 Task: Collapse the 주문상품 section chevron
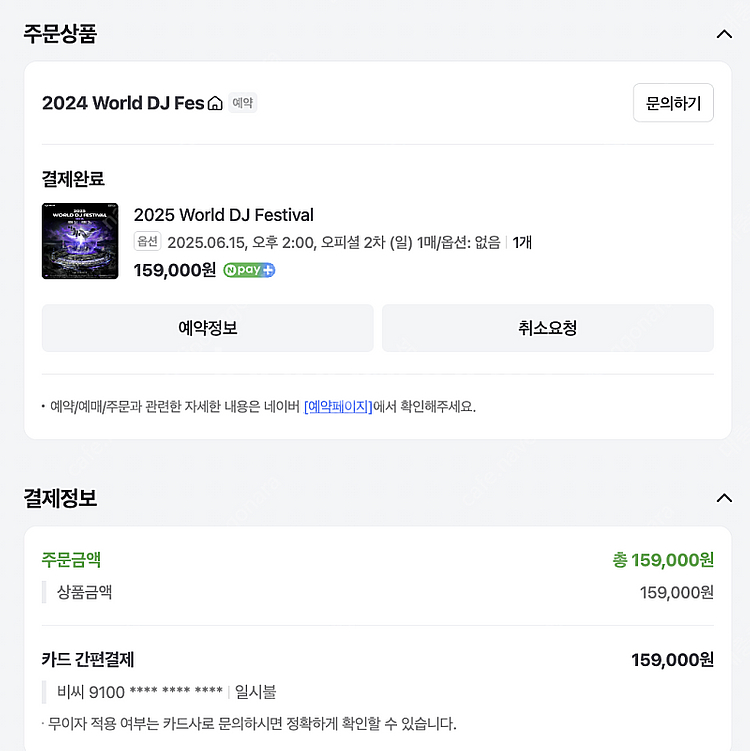click(724, 34)
